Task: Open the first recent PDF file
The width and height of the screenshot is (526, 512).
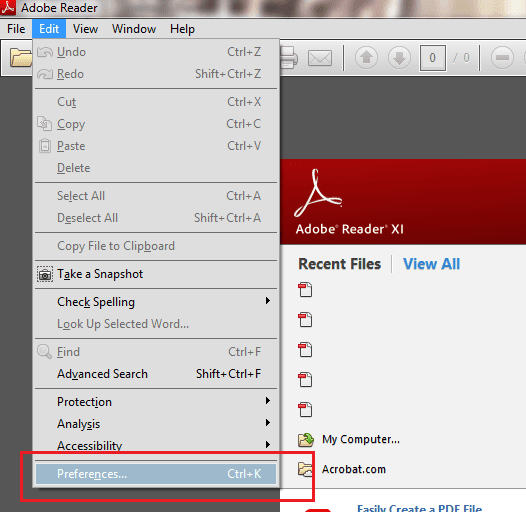Action: click(x=305, y=290)
